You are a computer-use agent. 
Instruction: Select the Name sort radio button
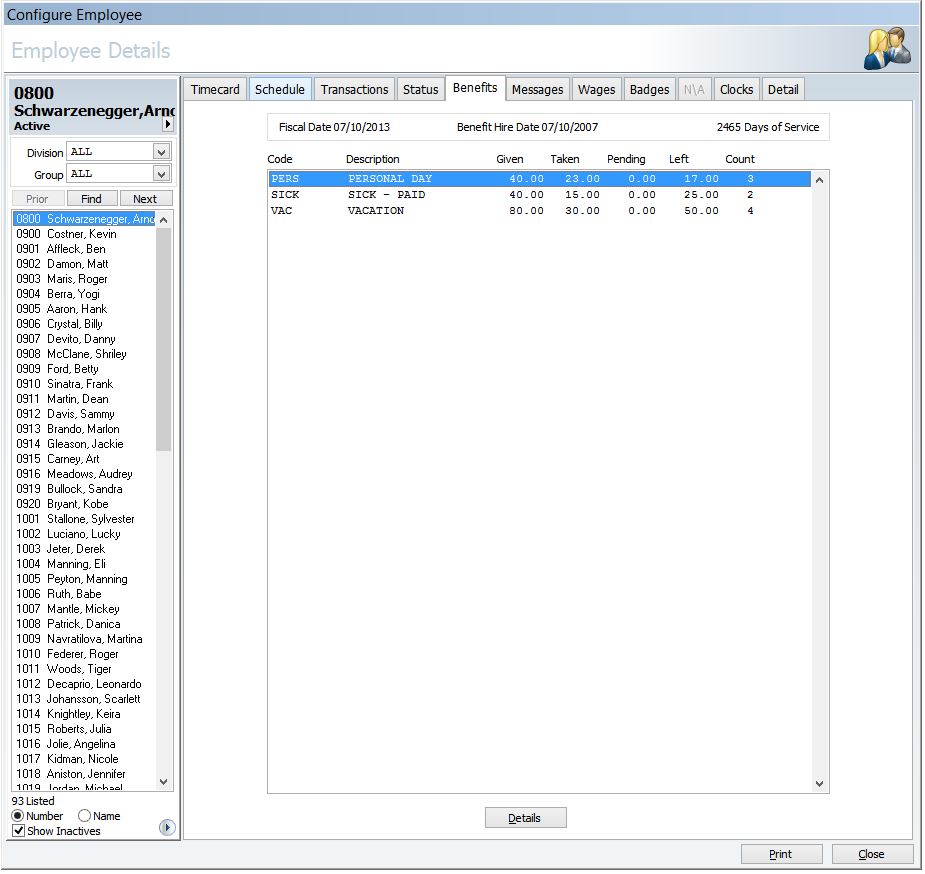coord(84,816)
